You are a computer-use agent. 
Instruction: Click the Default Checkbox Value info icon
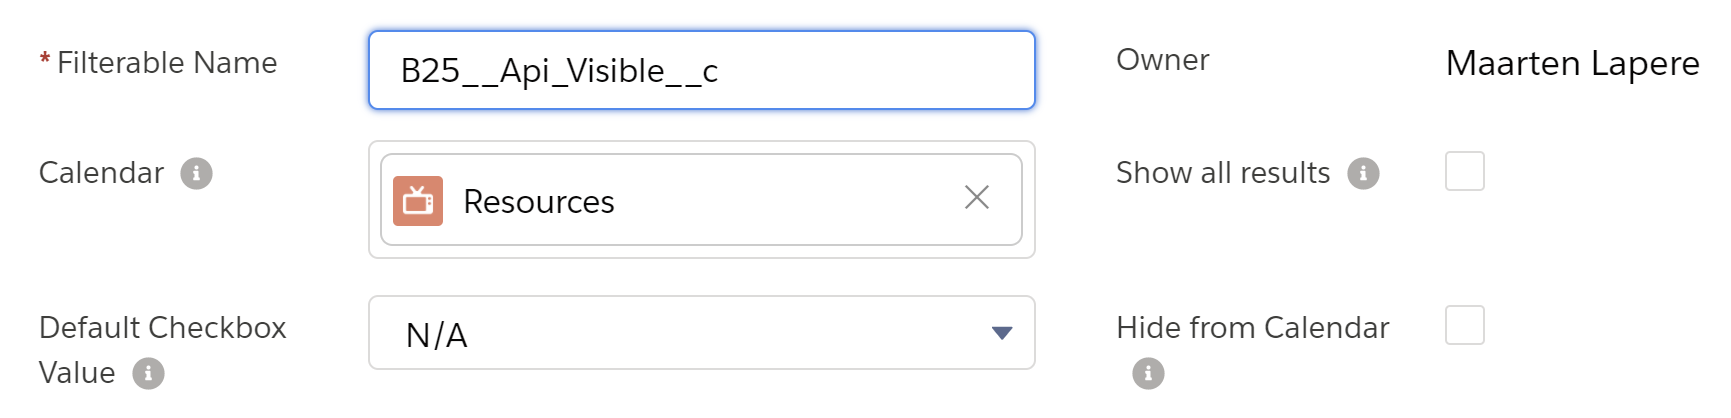pos(148,373)
